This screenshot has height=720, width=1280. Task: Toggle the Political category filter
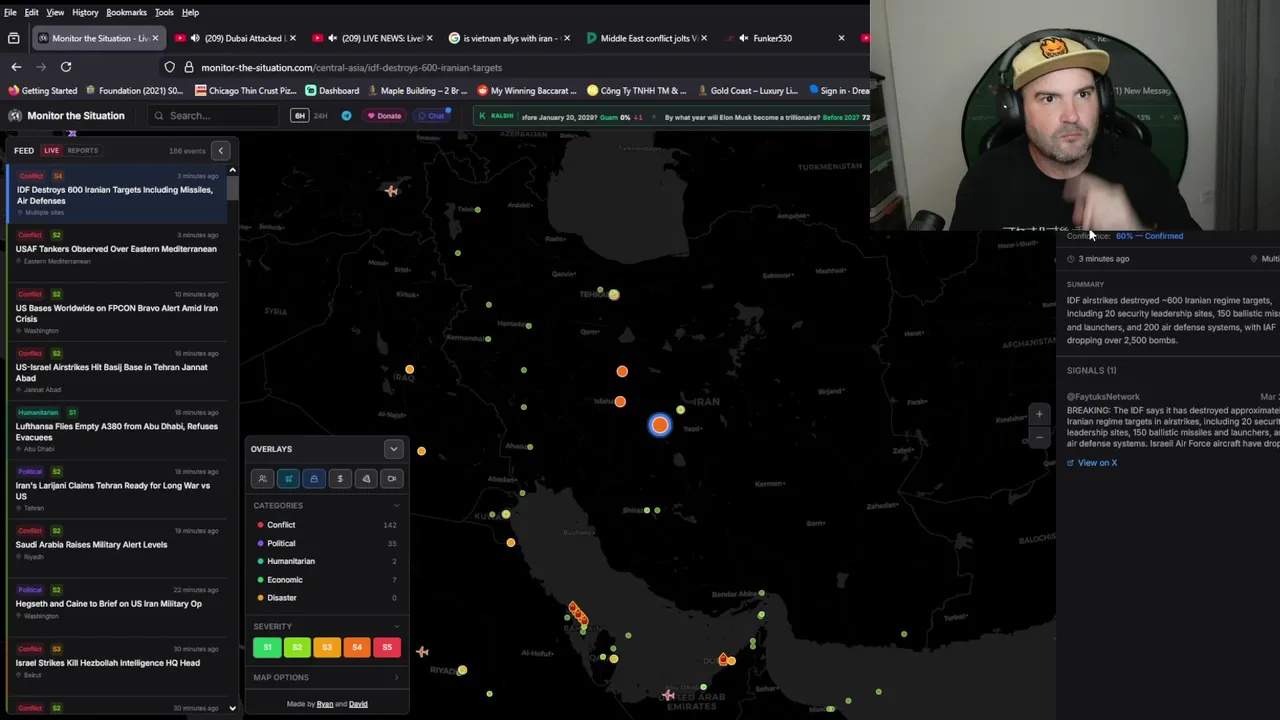326,543
